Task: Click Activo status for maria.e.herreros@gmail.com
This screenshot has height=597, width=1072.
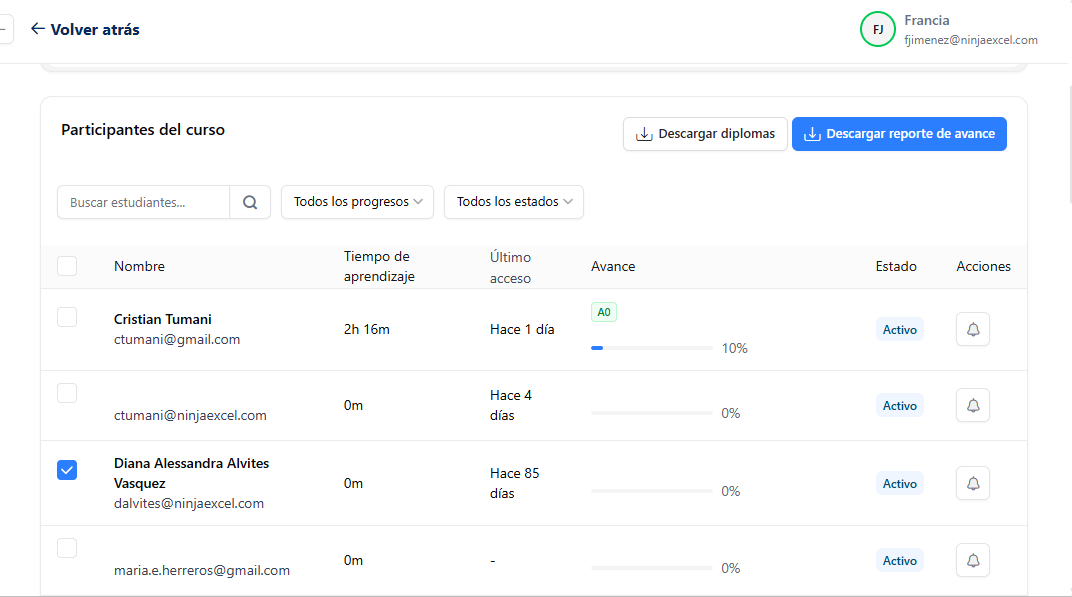Action: click(x=899, y=561)
